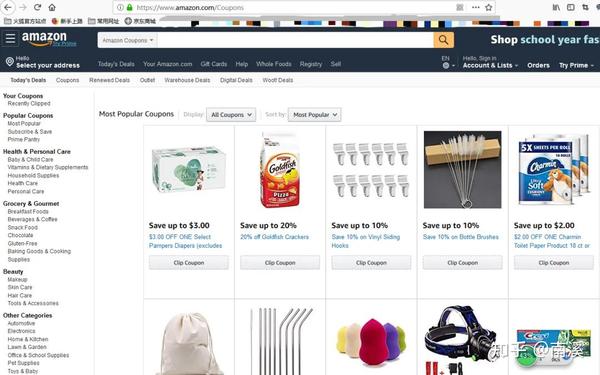
Task: Open the page actions ellipsis menu
Action: pyautogui.click(x=476, y=7)
